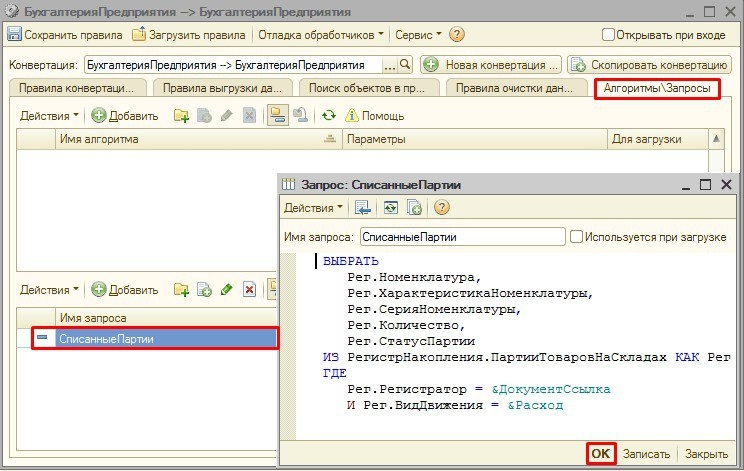Click the green refresh arrows icon
Screen dimensions: 744x471
click(329, 116)
